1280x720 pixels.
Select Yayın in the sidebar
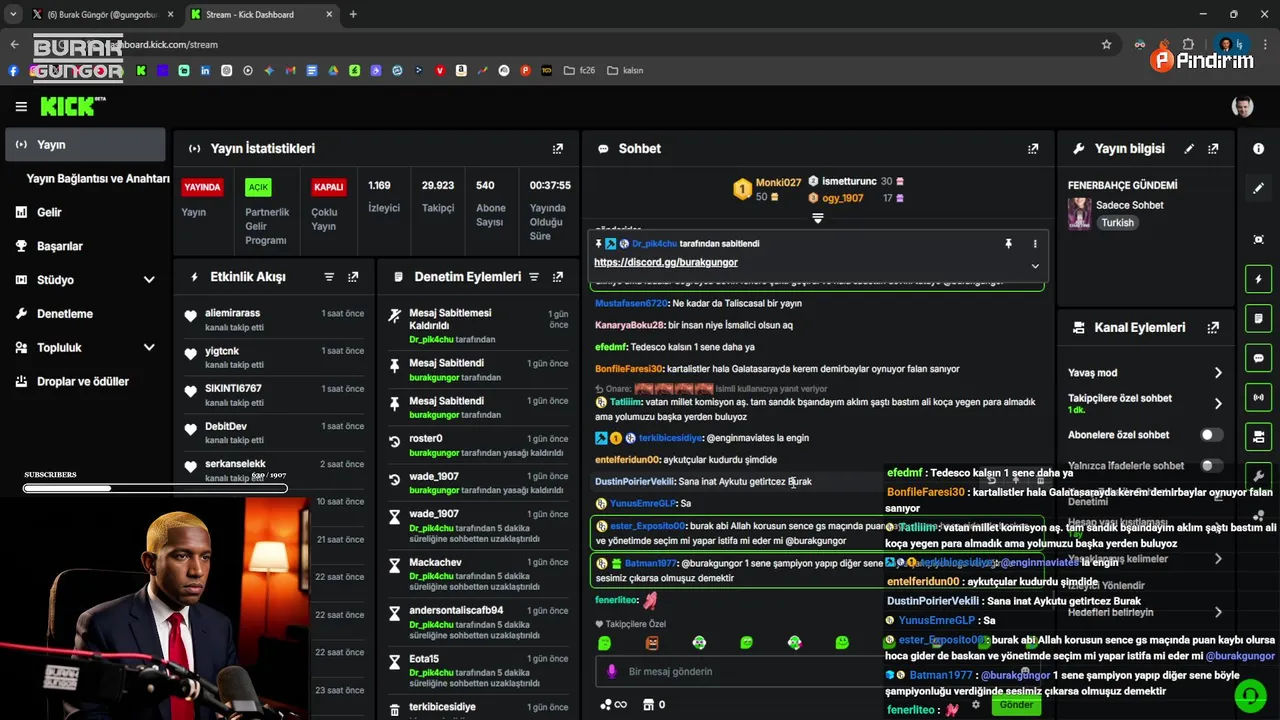85,145
